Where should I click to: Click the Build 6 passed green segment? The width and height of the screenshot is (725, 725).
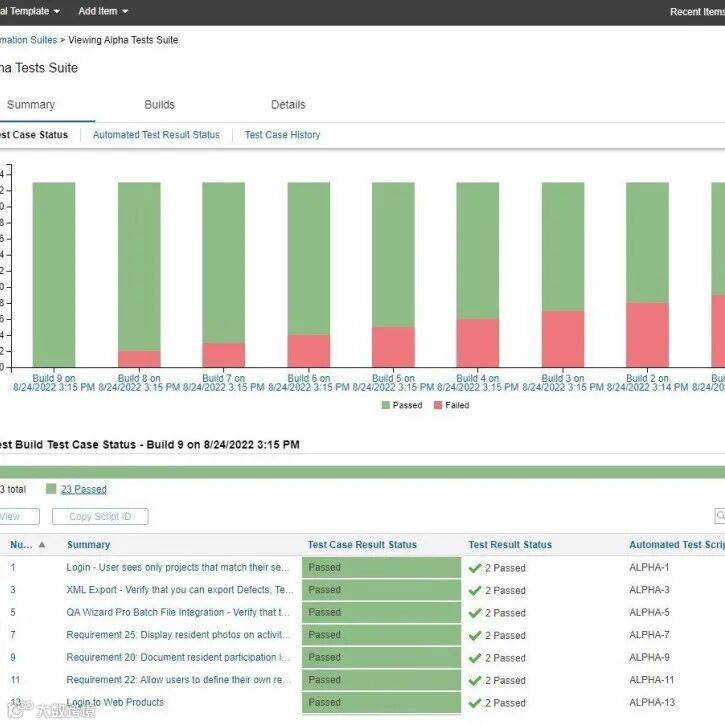tap(309, 258)
